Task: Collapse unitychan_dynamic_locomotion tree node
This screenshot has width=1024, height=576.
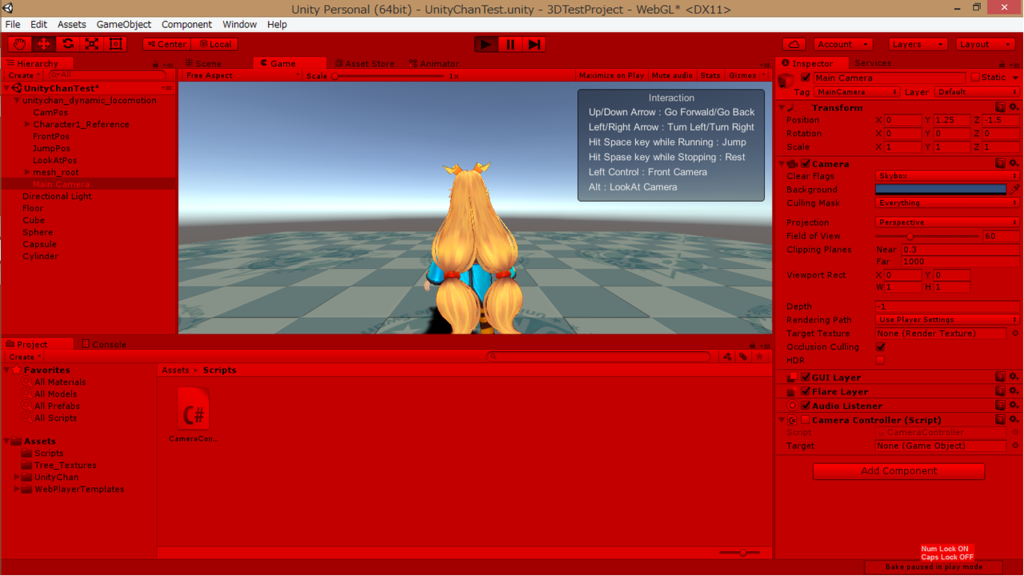Action: pyautogui.click(x=17, y=101)
